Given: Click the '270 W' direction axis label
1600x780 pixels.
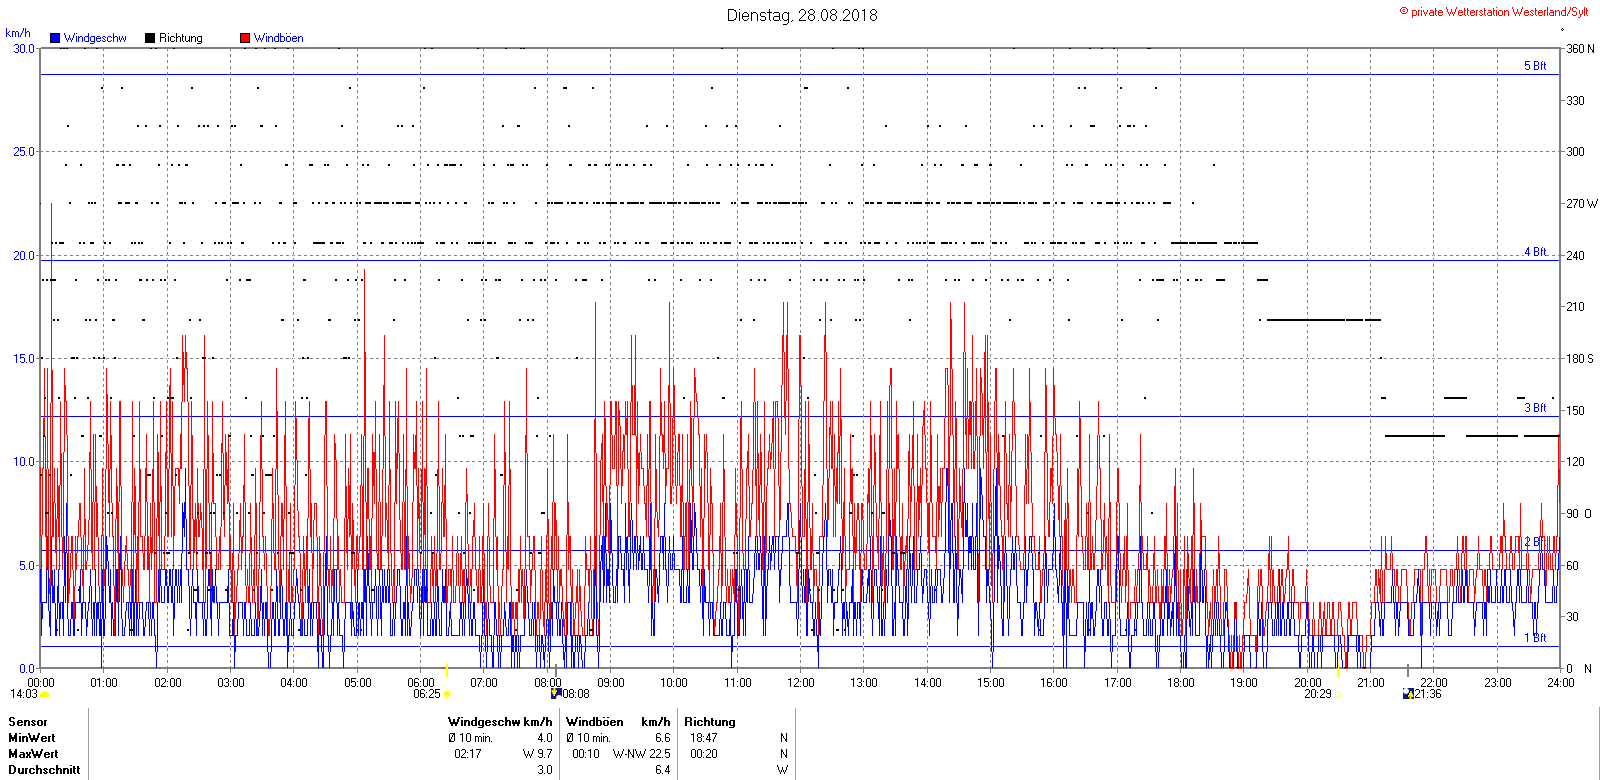Looking at the screenshot, I should 1581,203.
